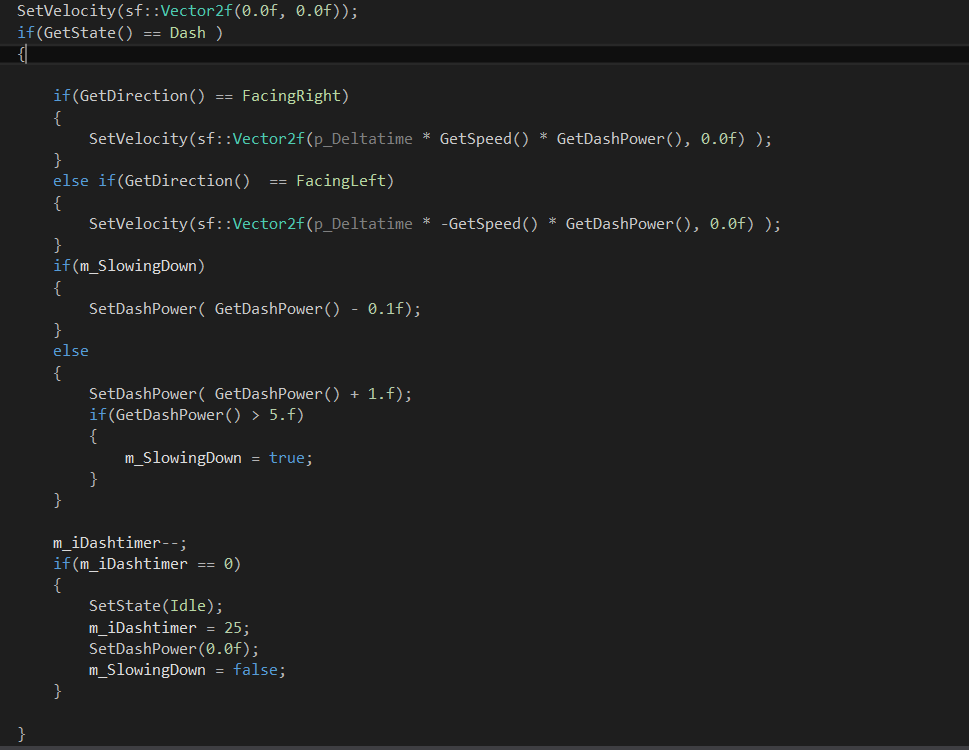Viewport: 969px width, 750px height.
Task: Click the if(m_SlowingDown) condition
Action: [x=130, y=266]
